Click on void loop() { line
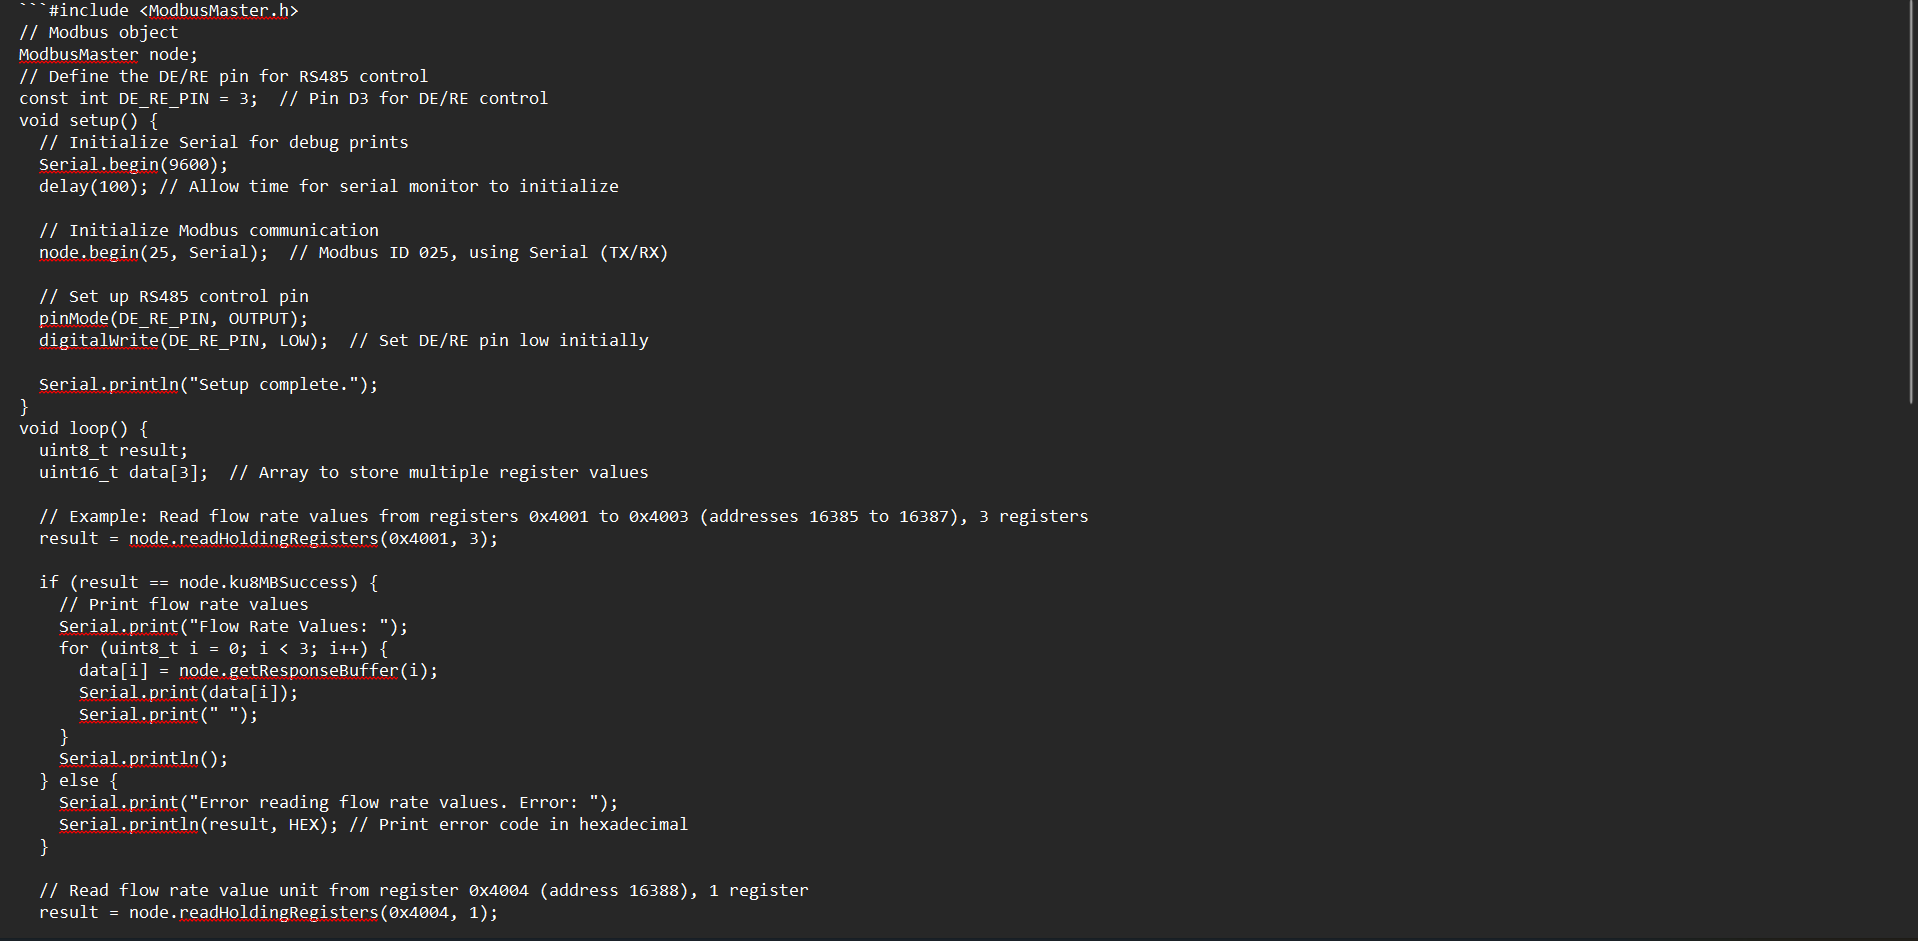 tap(84, 429)
